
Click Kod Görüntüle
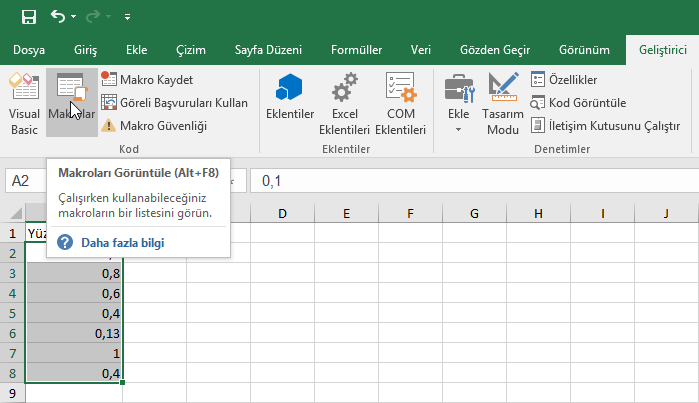(578, 103)
